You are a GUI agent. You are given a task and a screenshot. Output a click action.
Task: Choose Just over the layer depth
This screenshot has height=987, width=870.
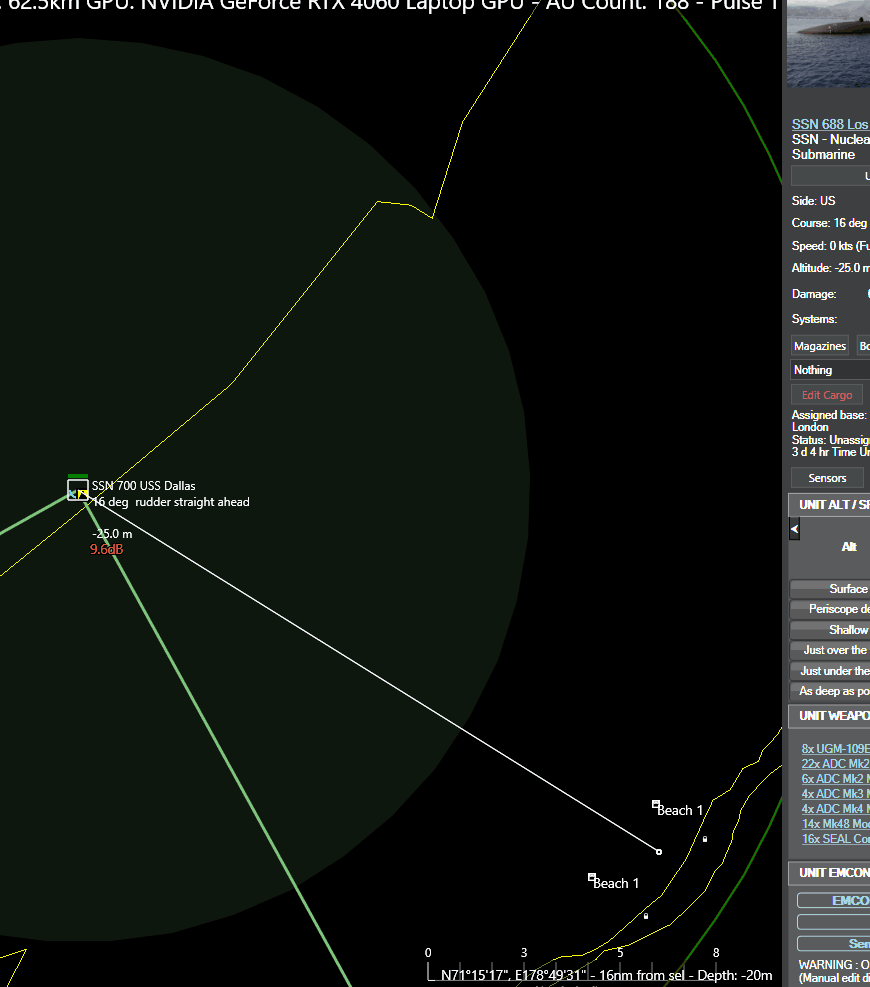tap(830, 650)
